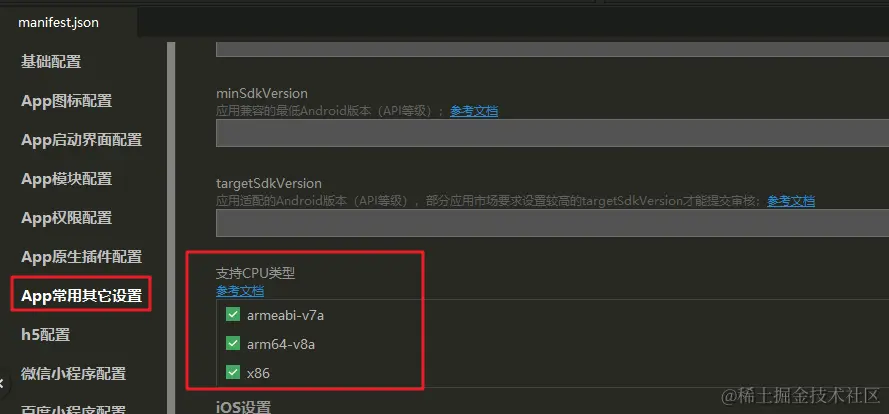Click the sidebar collapse arrow icon
Image resolution: width=889 pixels, height=414 pixels.
[3, 383]
